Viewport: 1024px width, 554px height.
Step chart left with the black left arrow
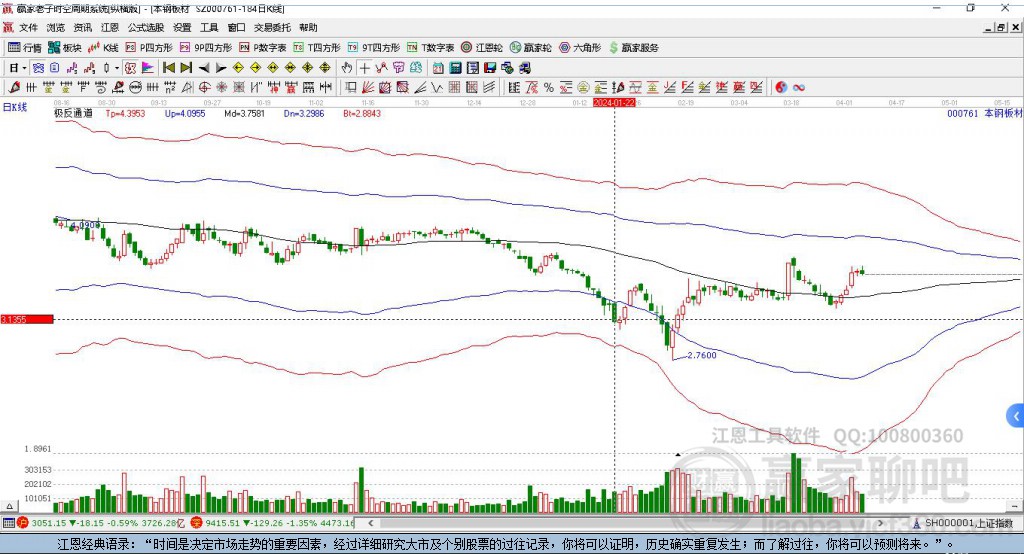[x=204, y=68]
